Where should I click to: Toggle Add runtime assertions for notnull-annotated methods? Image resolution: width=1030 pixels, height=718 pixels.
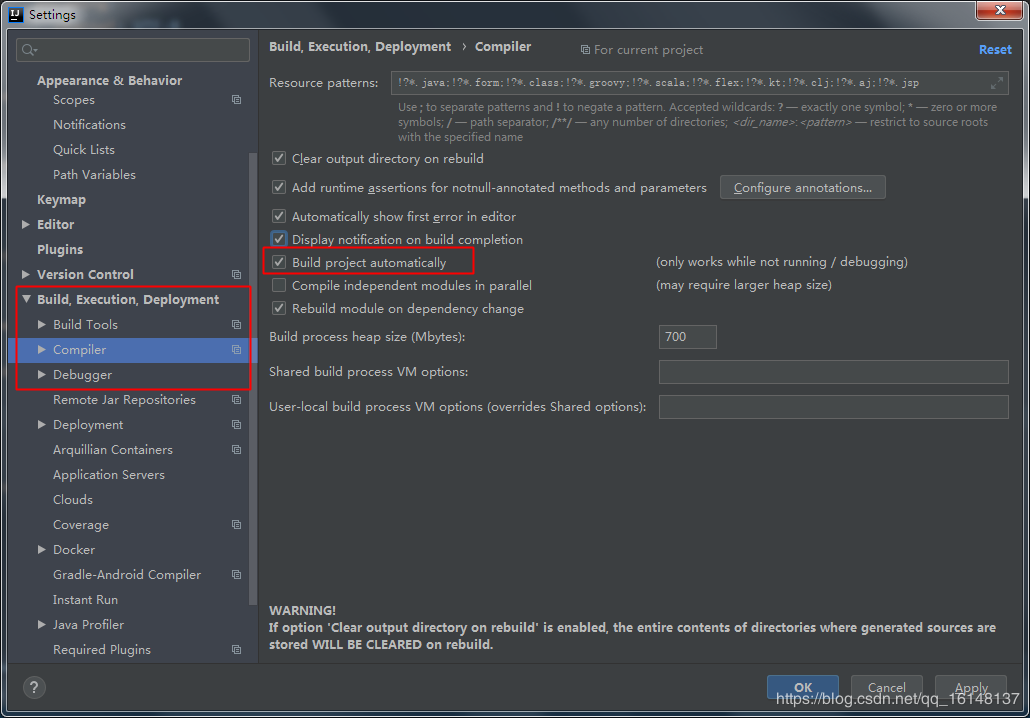[x=279, y=187]
